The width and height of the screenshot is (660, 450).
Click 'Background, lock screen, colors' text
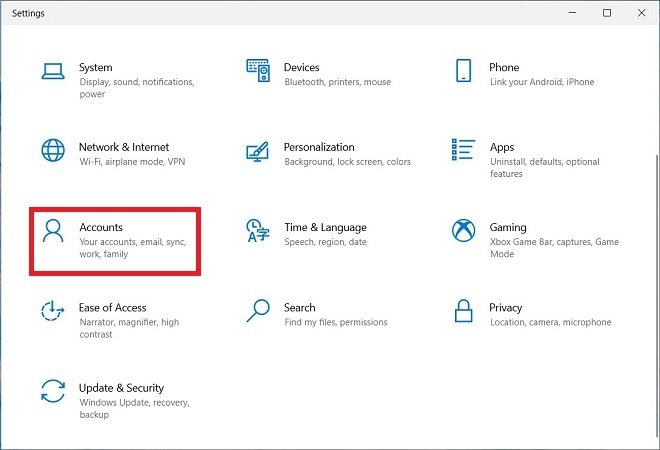[x=347, y=162]
